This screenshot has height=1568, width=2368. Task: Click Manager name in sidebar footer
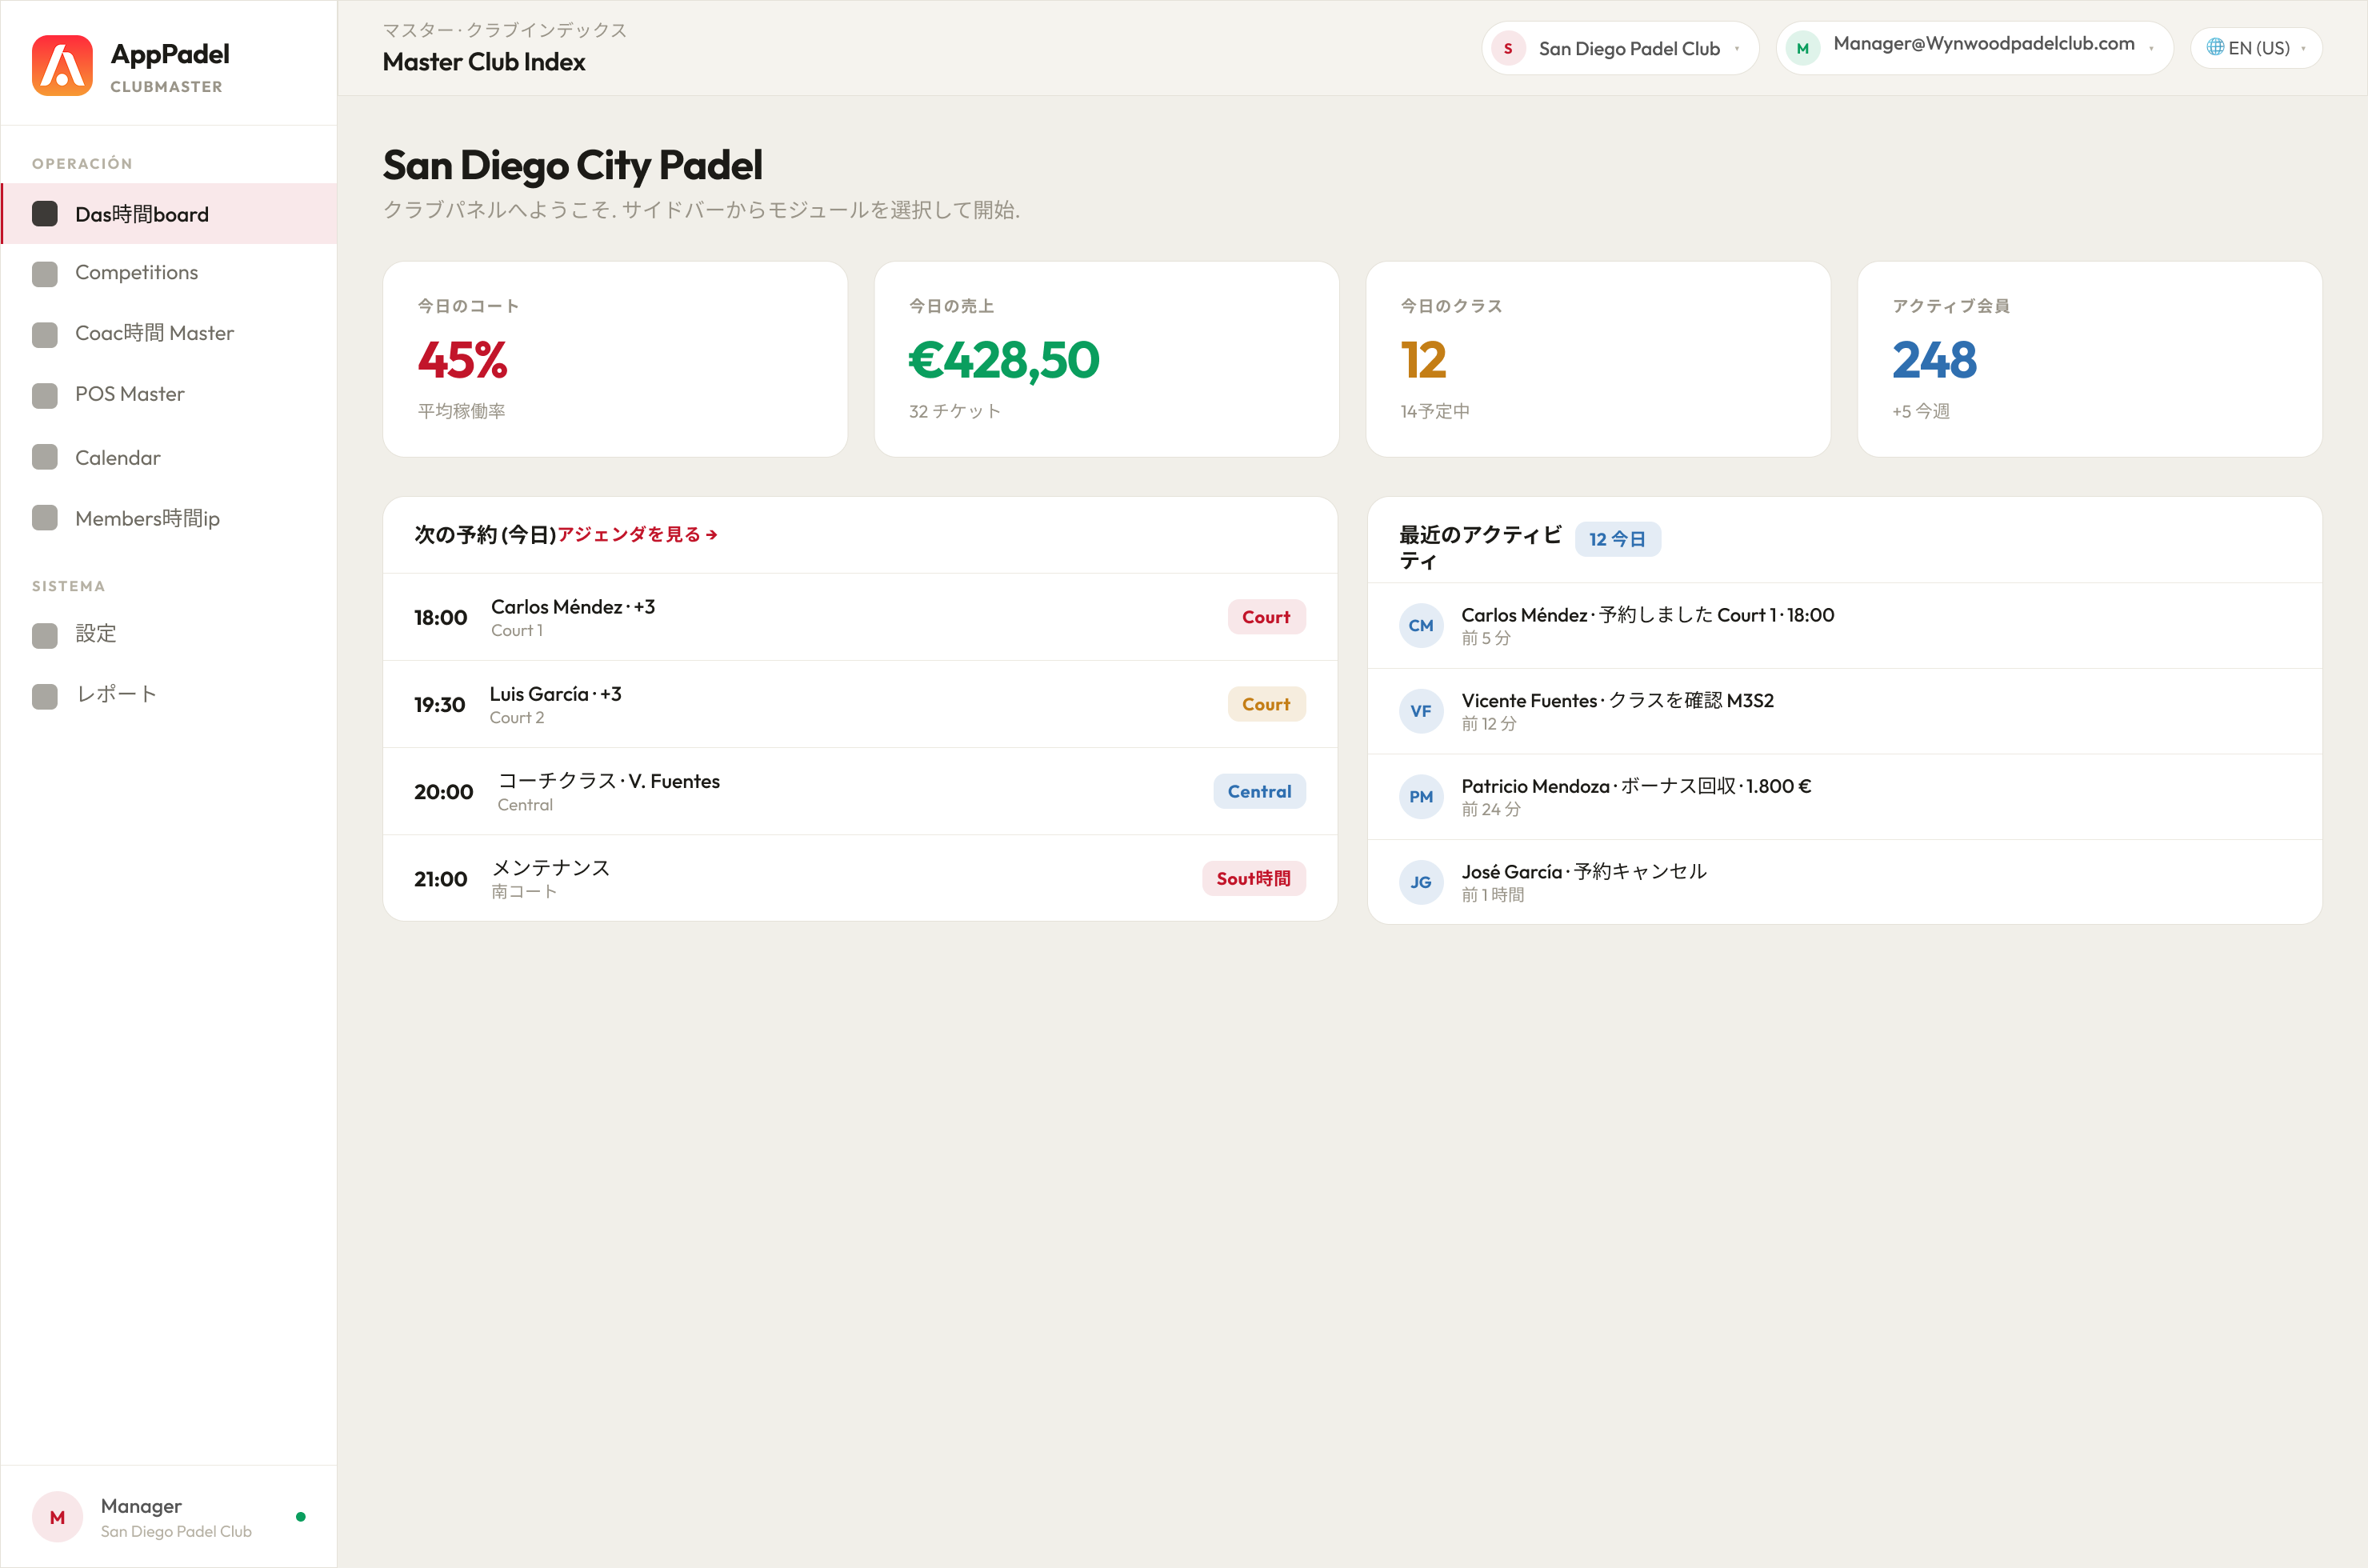pos(141,1506)
